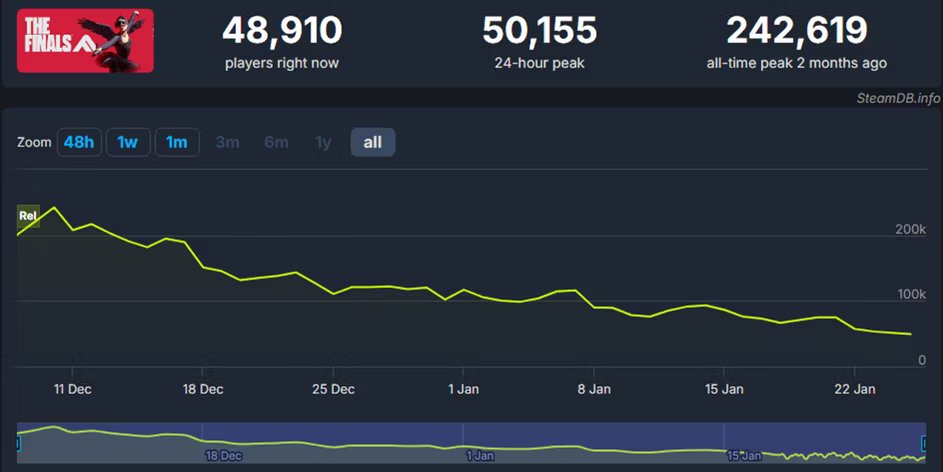Click the 48,910 players right now figure

(282, 30)
